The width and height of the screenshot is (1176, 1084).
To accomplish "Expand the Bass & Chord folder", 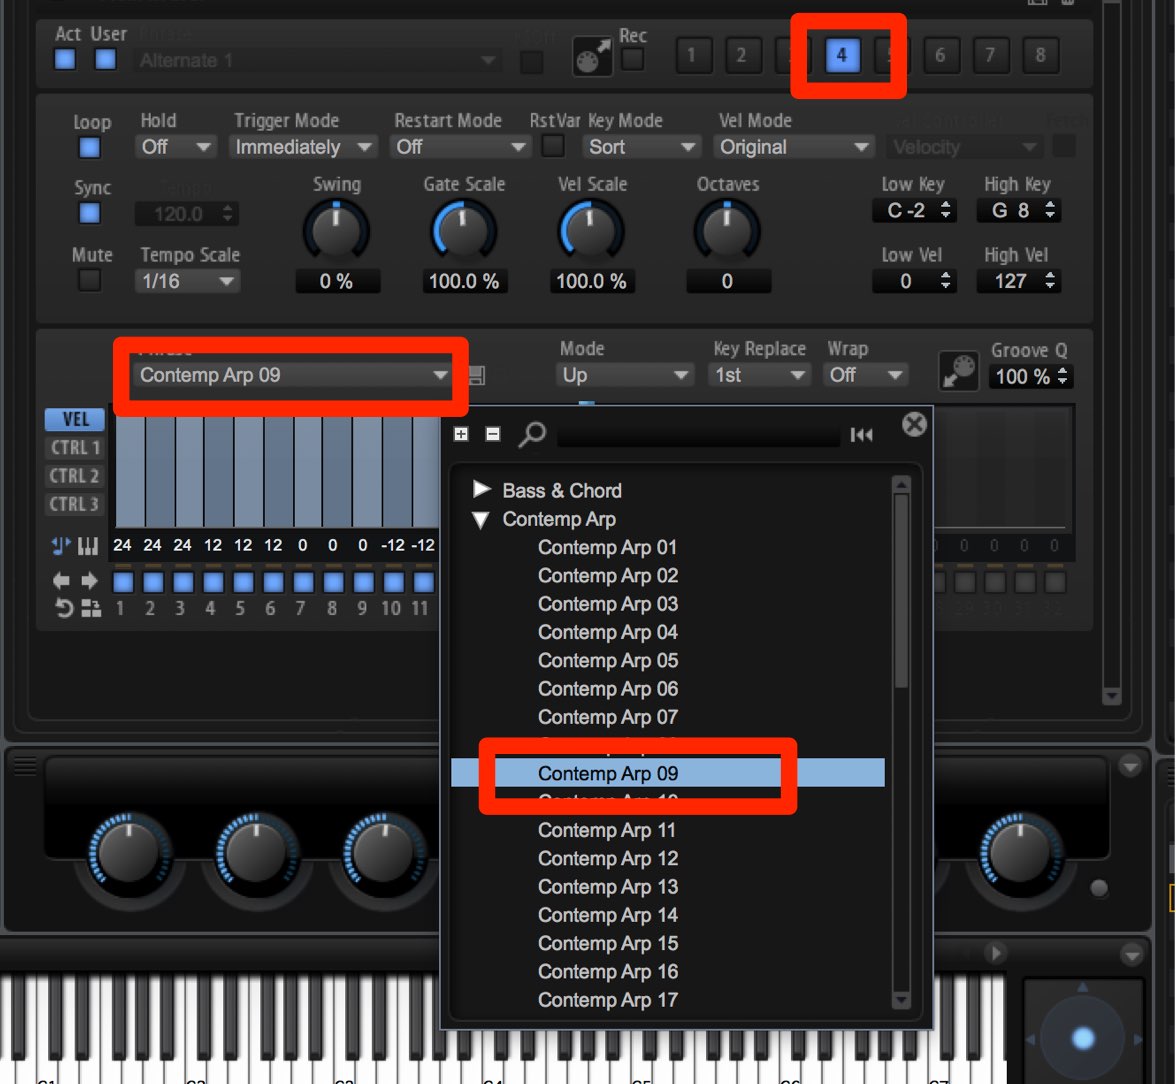I will pos(482,490).
